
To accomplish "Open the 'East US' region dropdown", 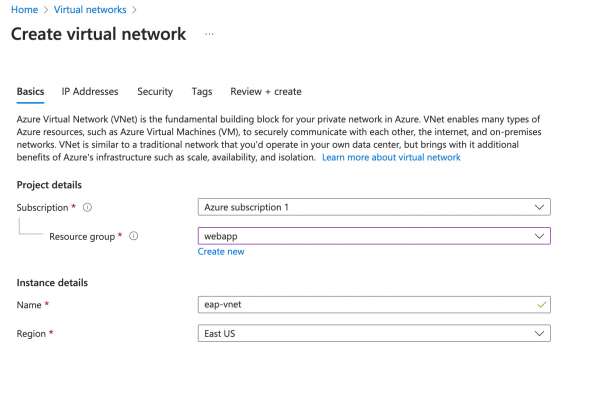I will (374, 333).
